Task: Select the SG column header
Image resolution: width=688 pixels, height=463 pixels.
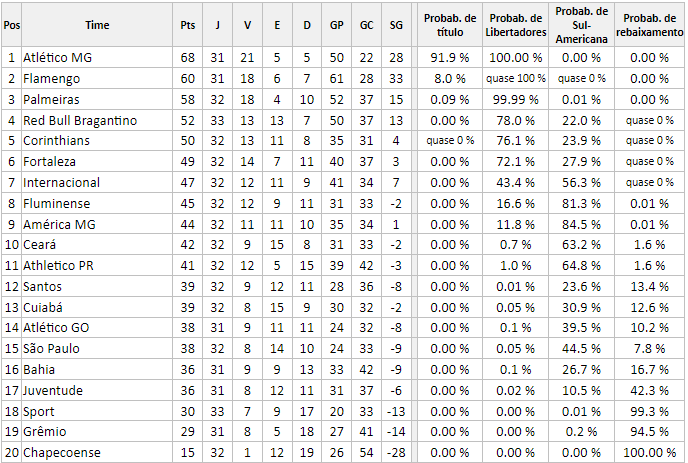Action: 396,25
